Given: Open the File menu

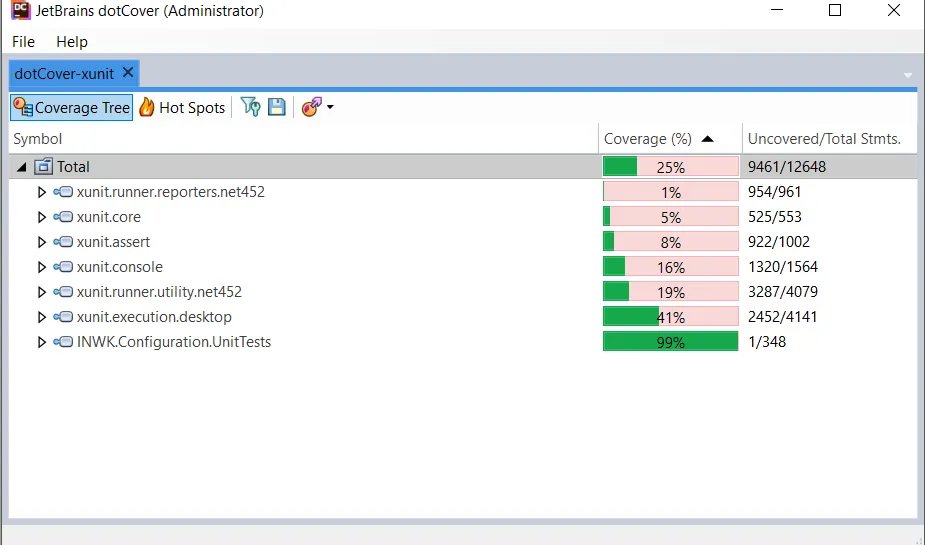Looking at the screenshot, I should coord(23,42).
